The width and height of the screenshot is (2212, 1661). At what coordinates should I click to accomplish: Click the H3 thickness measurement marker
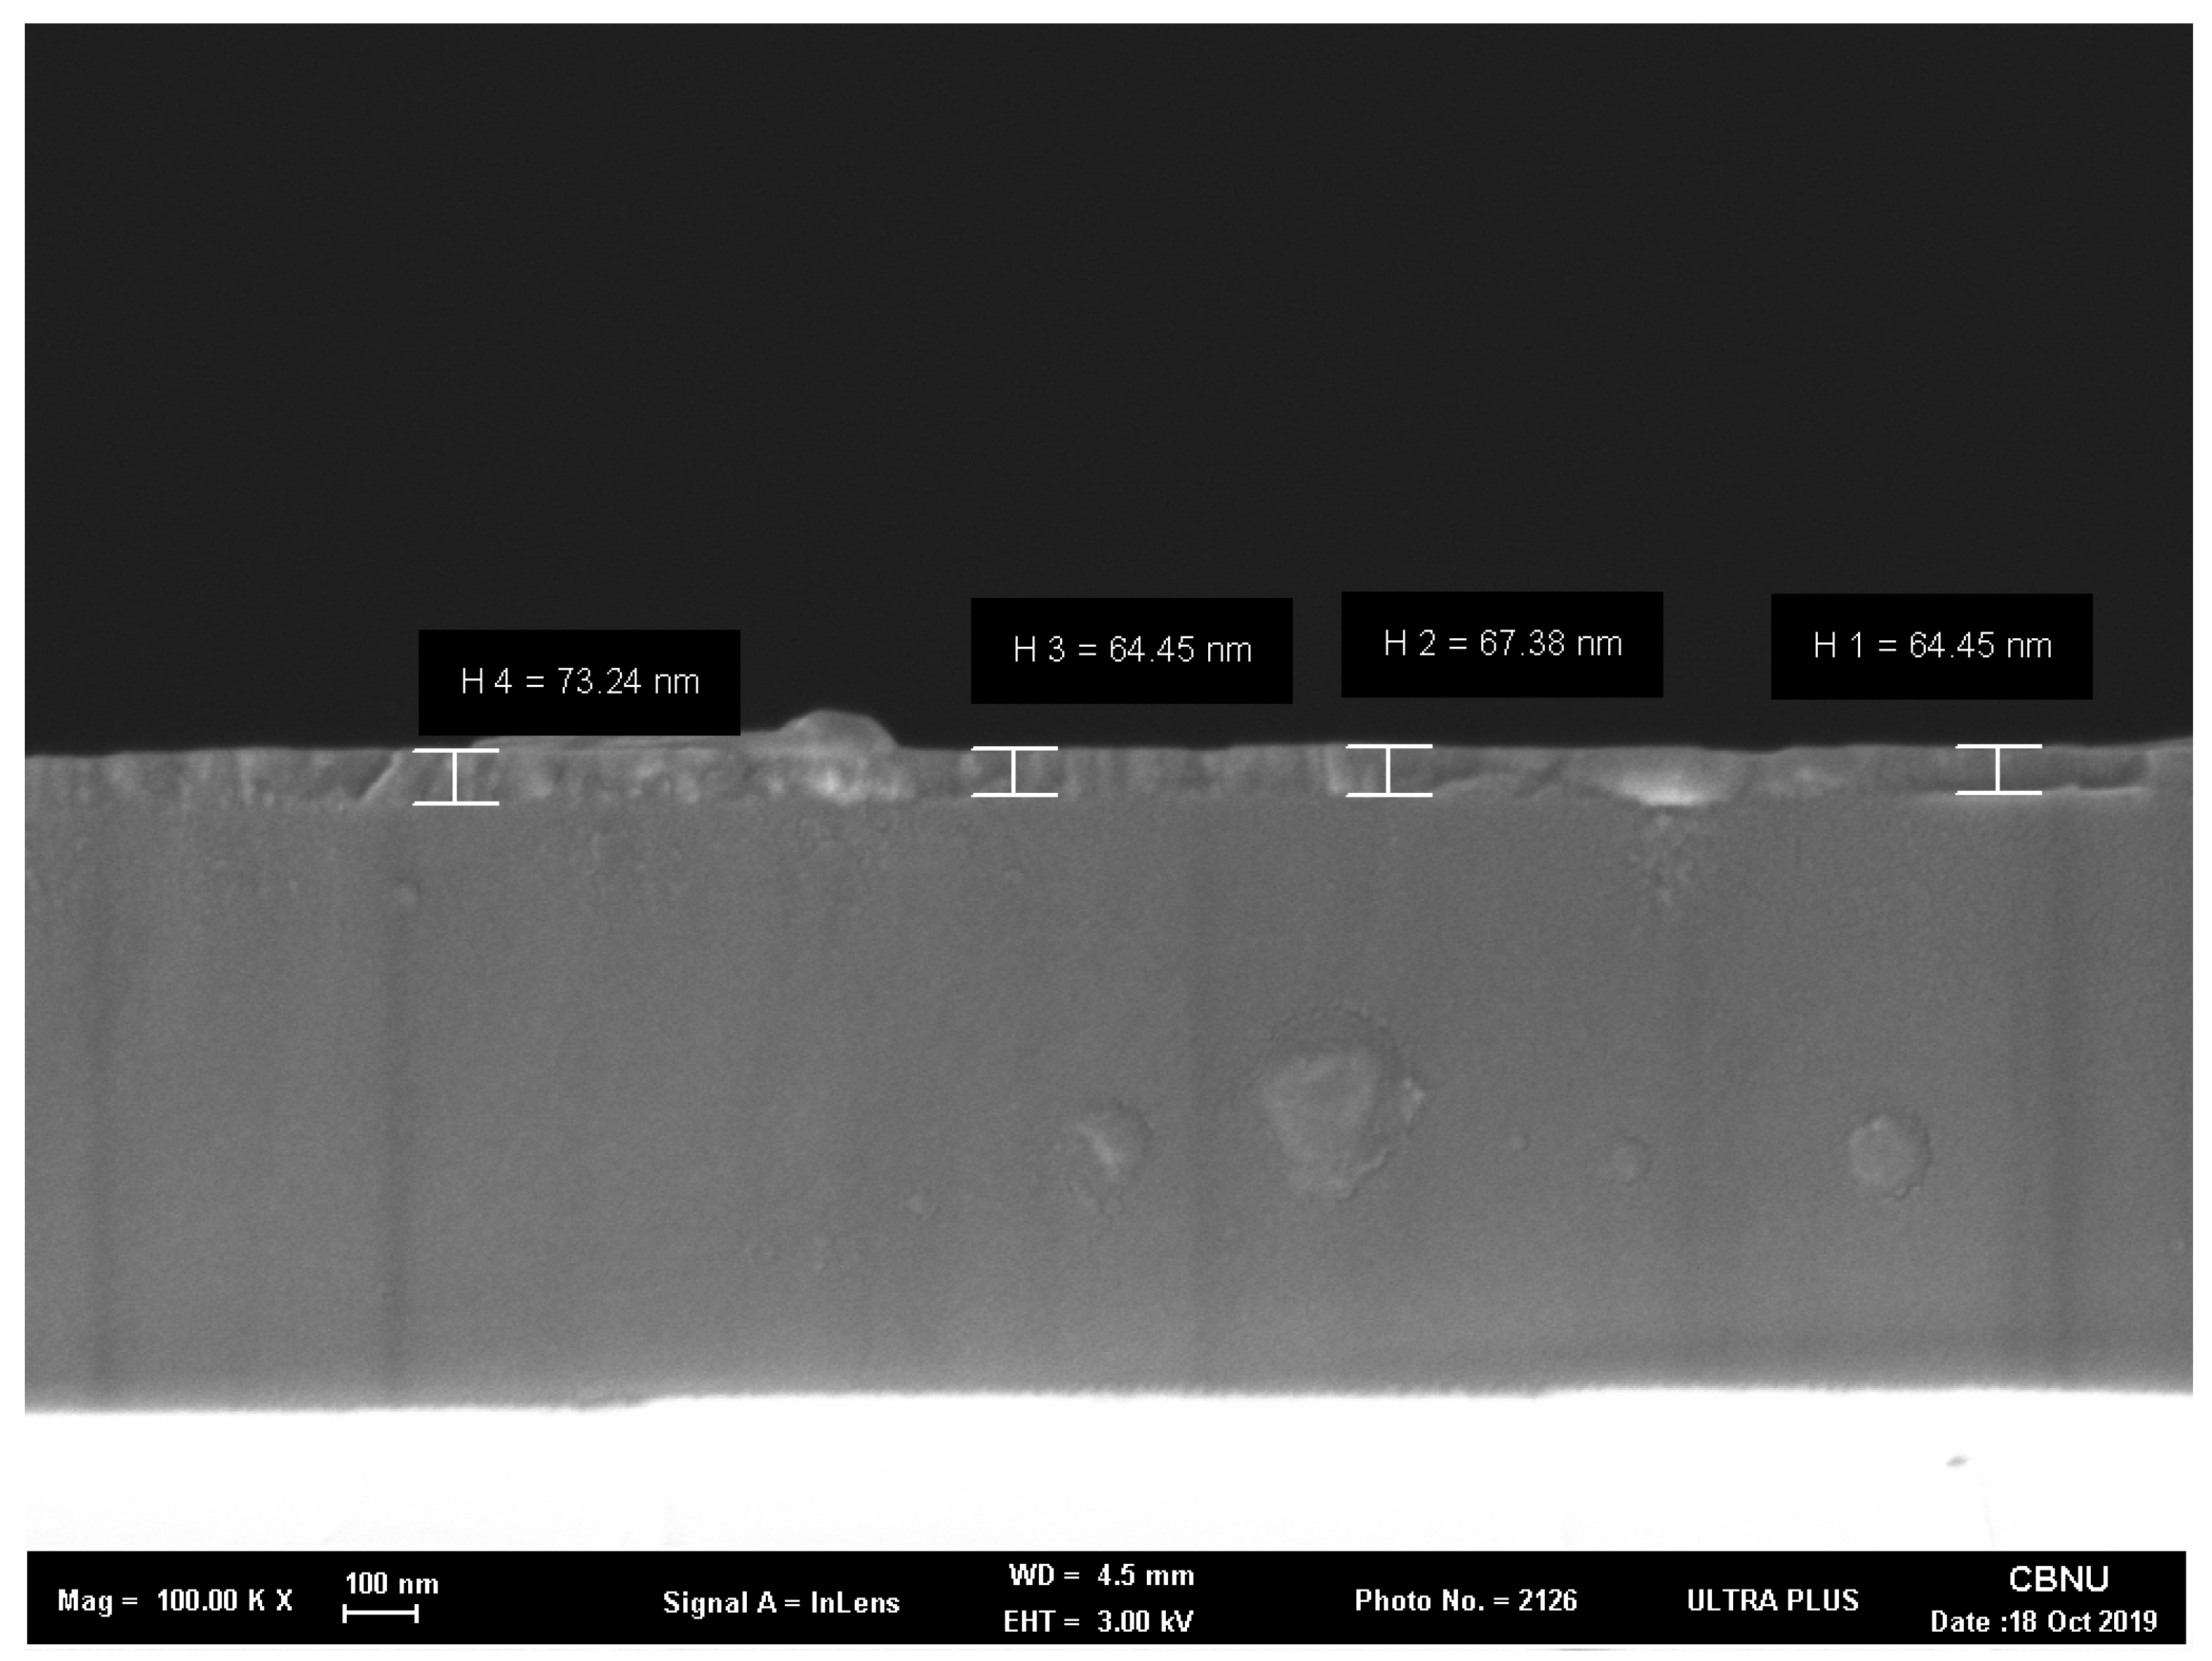[1014, 772]
